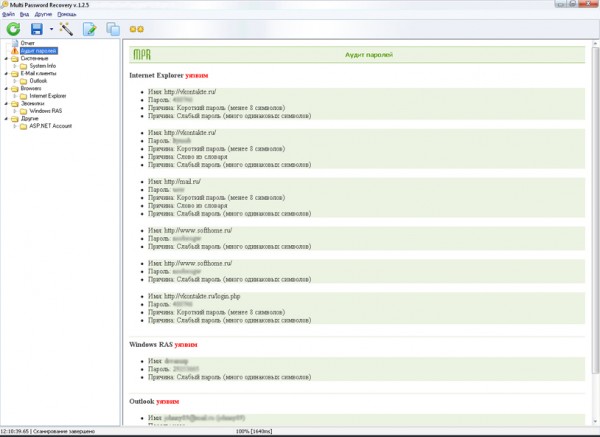This screenshot has height=437, width=600.
Task: Click the Outlook folder icon
Action: (23, 81)
